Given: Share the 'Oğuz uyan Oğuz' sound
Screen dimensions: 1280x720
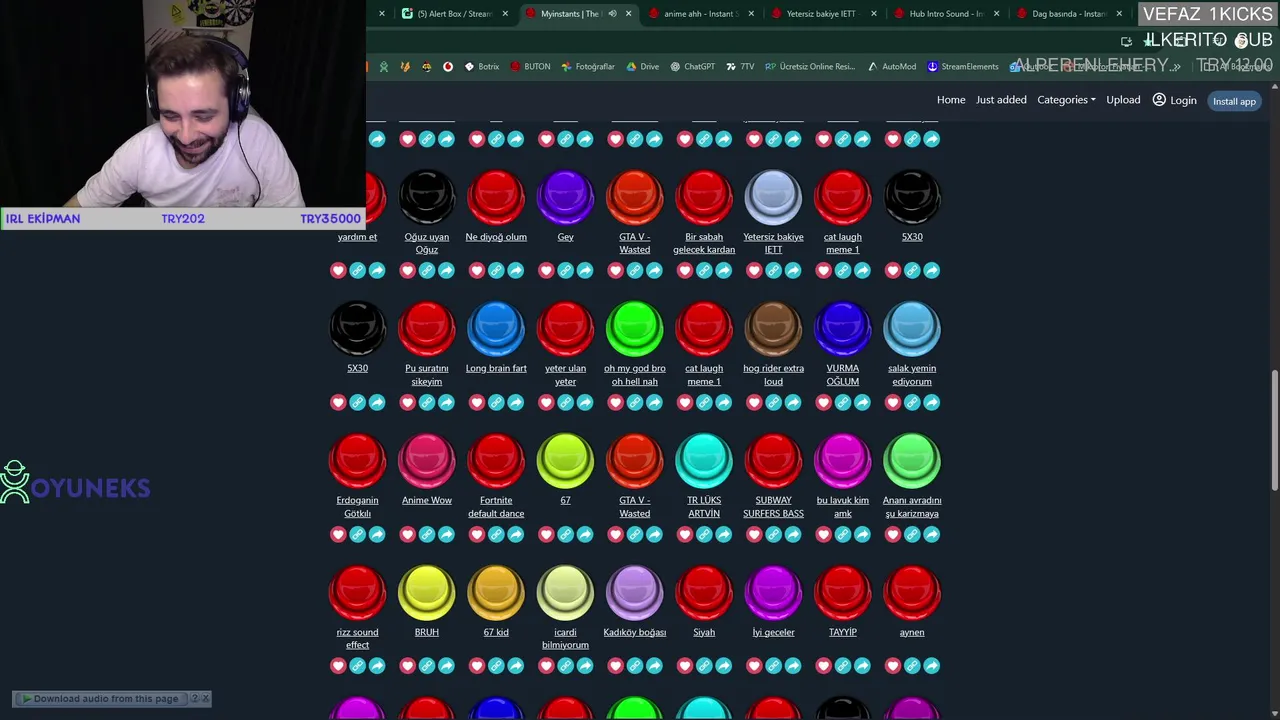Looking at the screenshot, I should [446, 270].
